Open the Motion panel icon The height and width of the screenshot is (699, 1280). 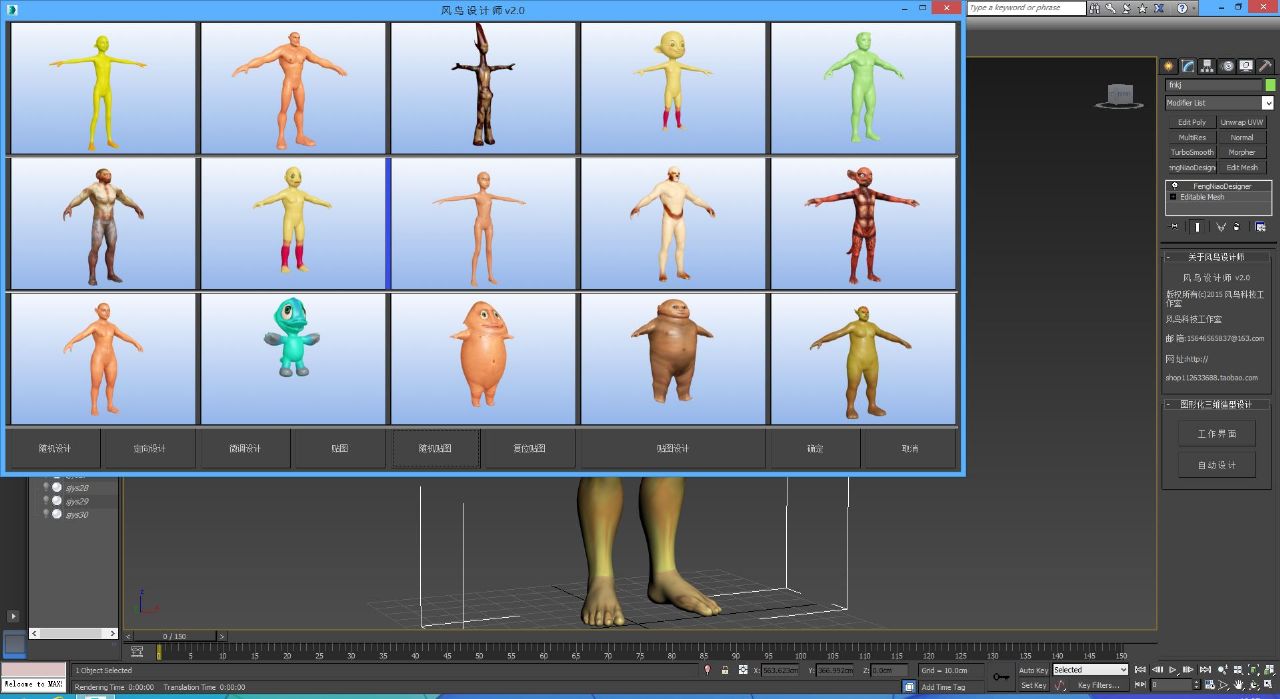point(1227,66)
